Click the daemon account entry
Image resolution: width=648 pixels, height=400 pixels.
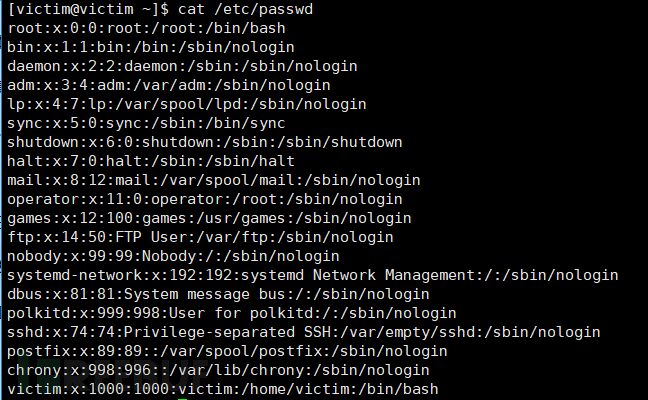(x=182, y=66)
